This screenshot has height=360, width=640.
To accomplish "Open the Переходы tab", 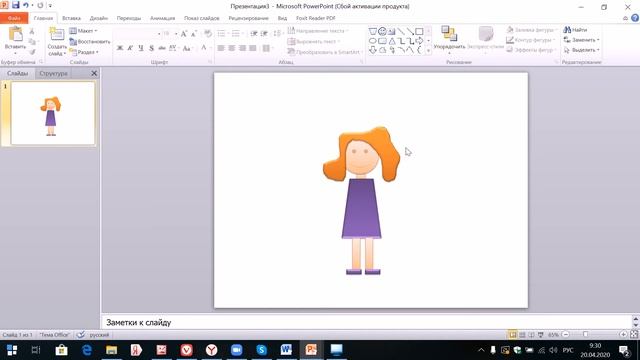I will point(129,18).
